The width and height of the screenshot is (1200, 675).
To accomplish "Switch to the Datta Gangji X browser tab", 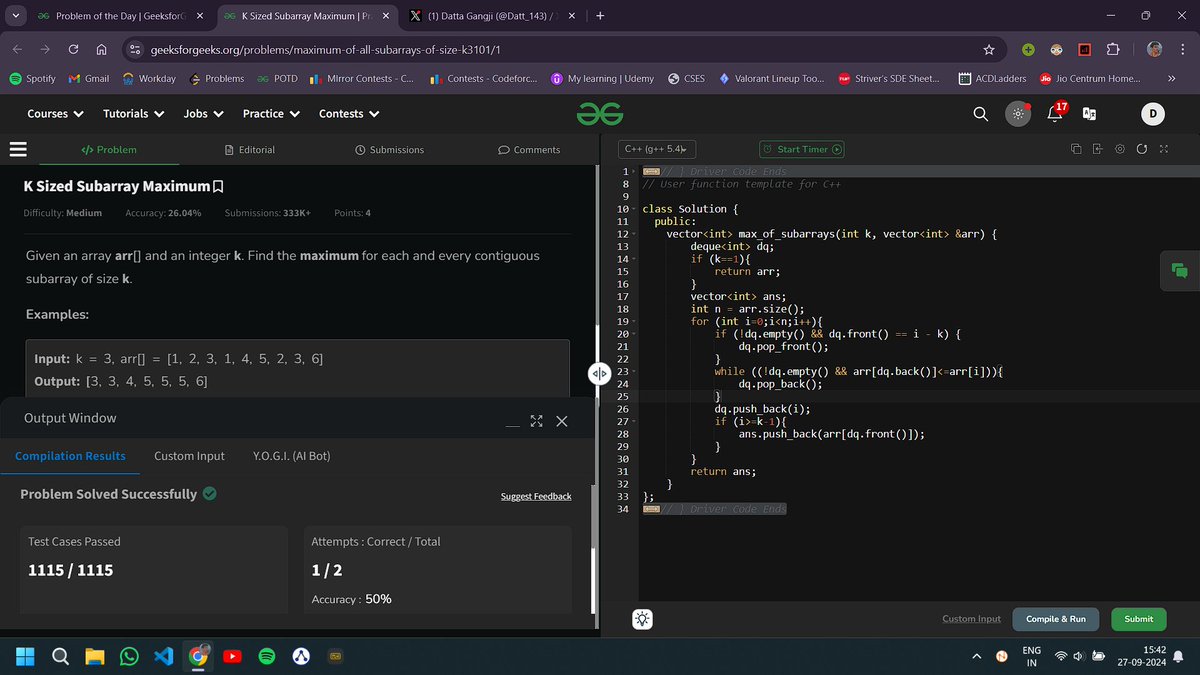I will coord(490,16).
